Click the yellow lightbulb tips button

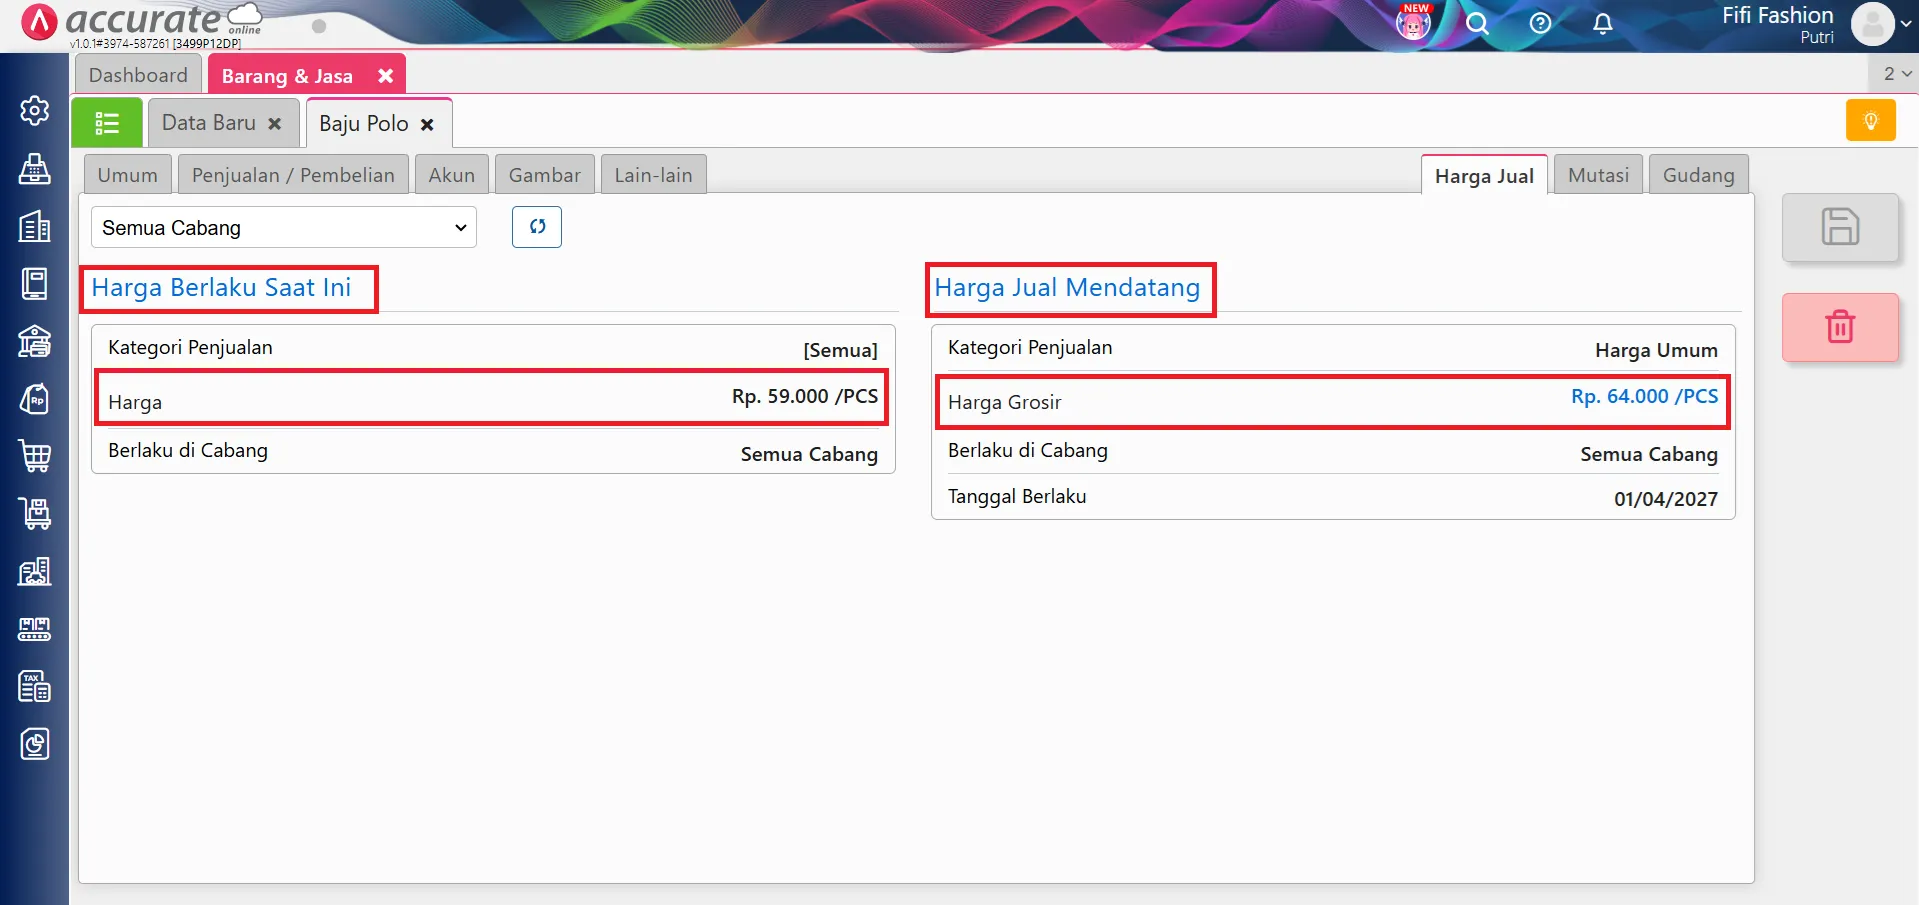tap(1870, 121)
